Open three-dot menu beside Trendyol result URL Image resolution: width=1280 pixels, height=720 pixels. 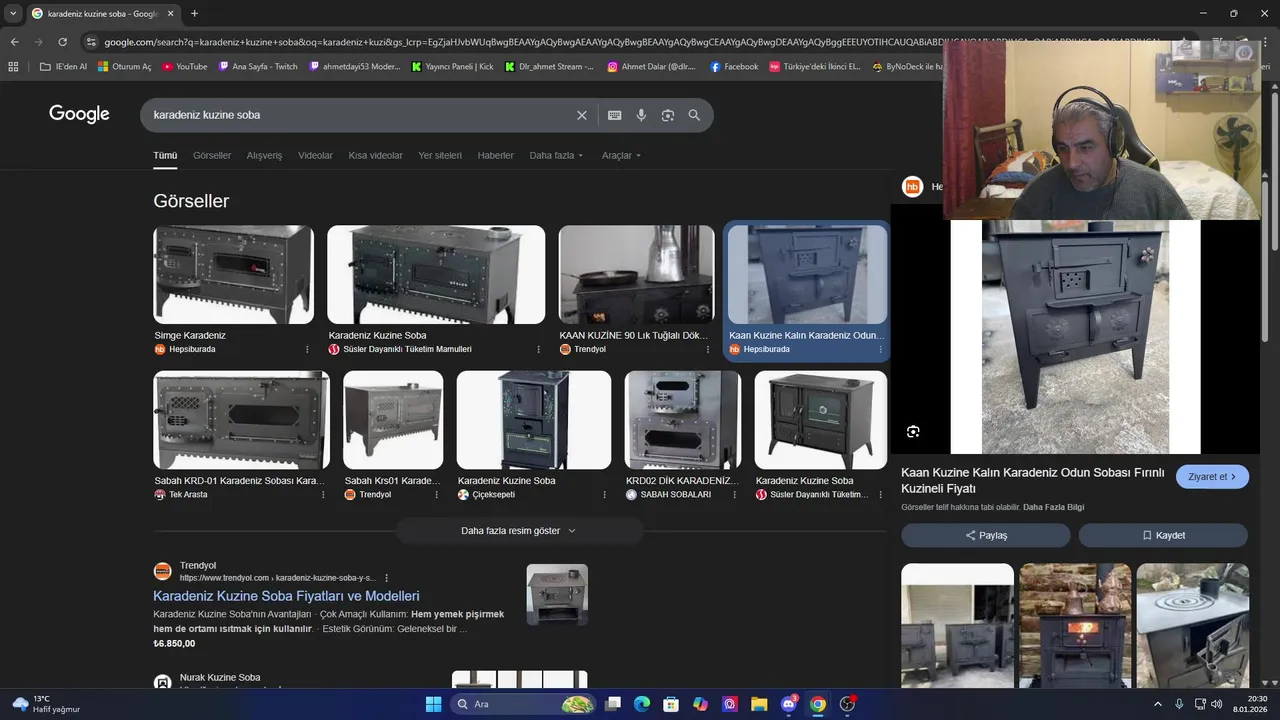point(386,578)
